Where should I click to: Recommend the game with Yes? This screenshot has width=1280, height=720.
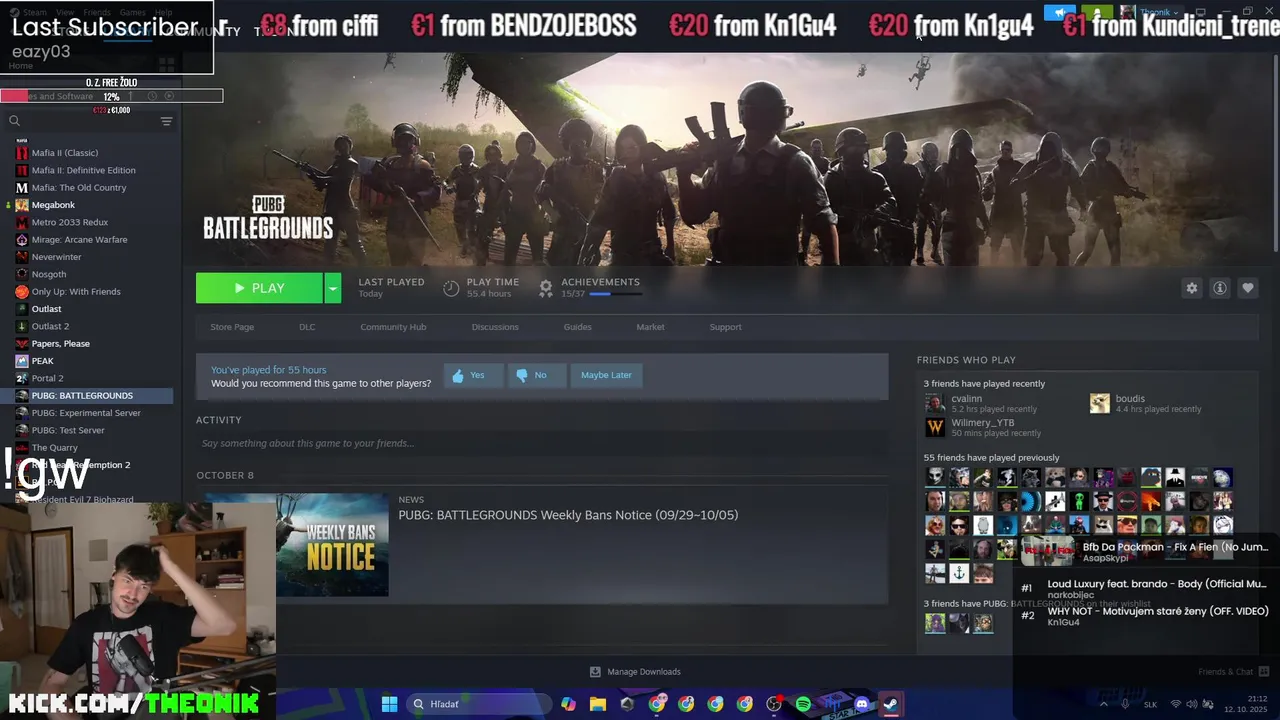pos(473,375)
